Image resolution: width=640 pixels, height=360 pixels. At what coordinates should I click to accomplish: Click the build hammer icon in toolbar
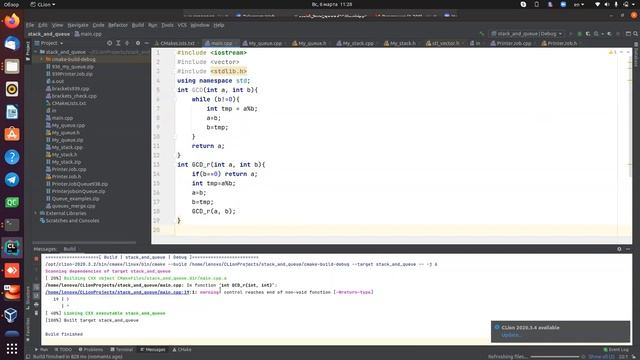point(482,34)
